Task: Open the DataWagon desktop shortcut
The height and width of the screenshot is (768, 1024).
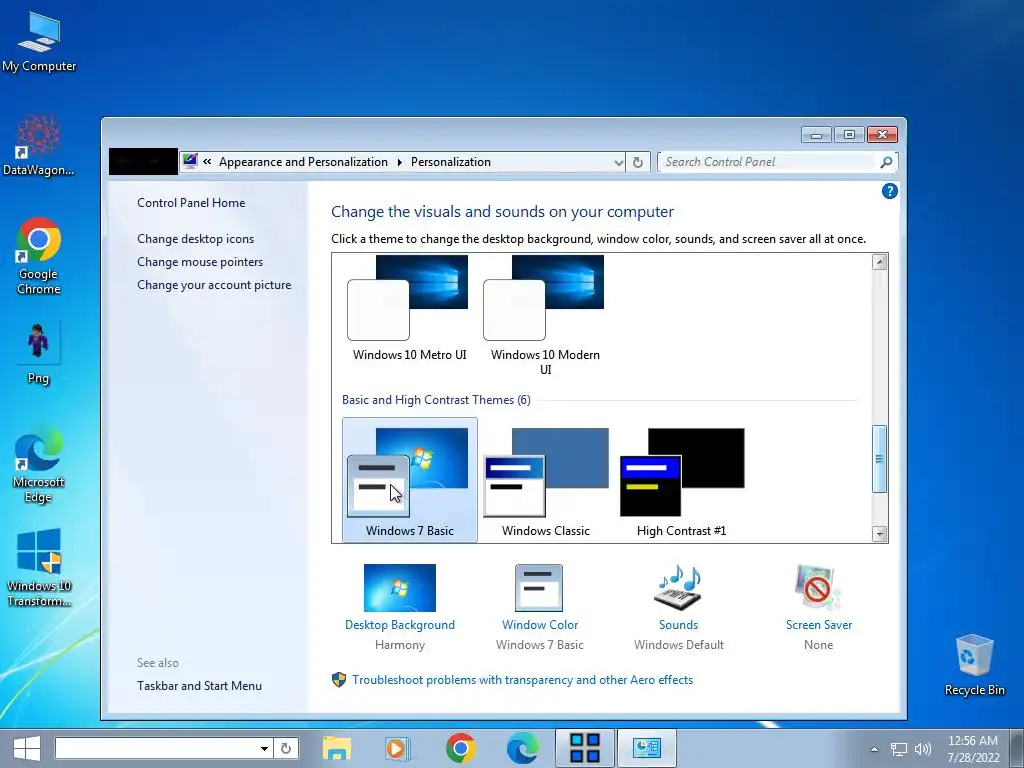Action: (39, 145)
